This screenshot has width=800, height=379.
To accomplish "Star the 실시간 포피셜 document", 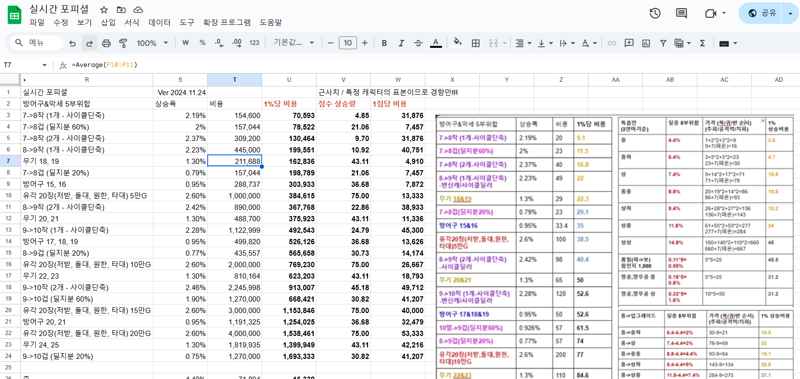I will (x=104, y=10).
